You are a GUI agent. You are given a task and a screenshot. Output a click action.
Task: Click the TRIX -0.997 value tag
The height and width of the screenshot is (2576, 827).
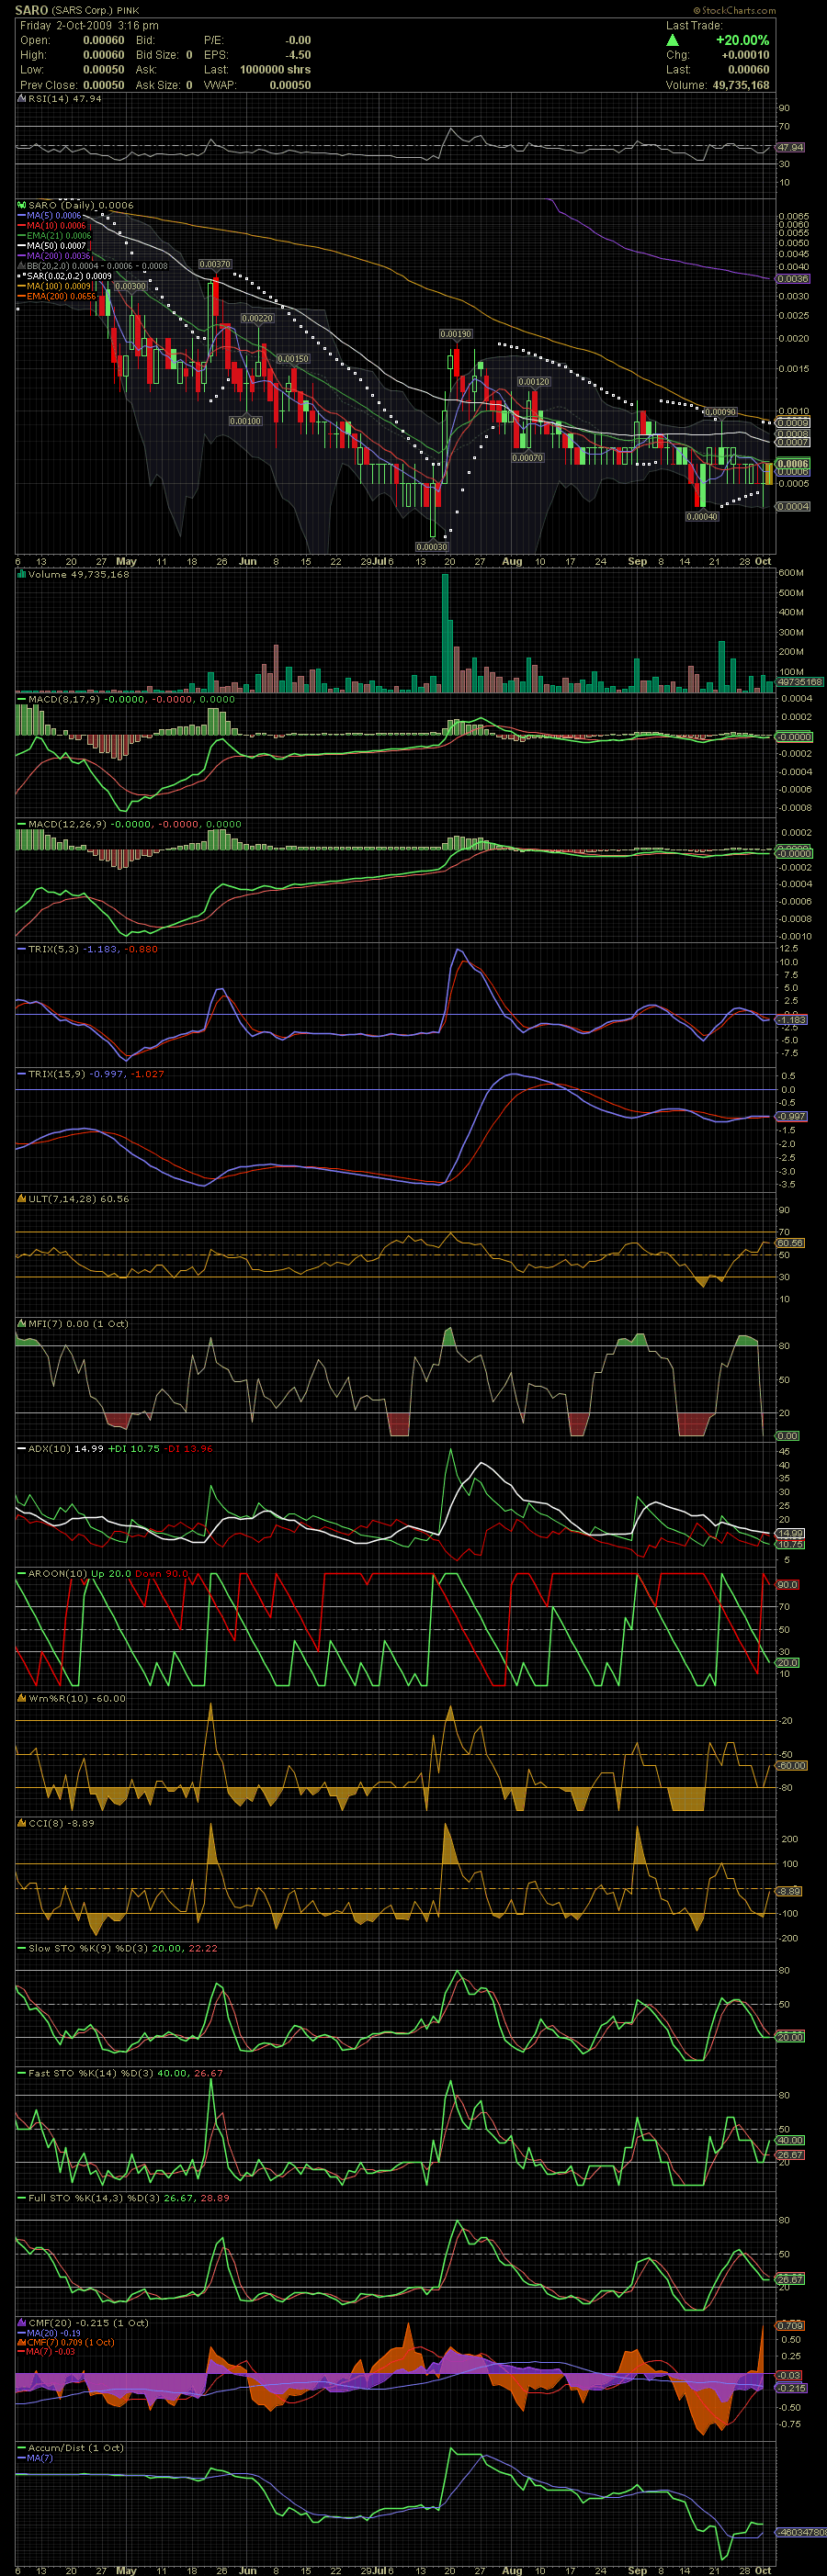click(x=792, y=1116)
